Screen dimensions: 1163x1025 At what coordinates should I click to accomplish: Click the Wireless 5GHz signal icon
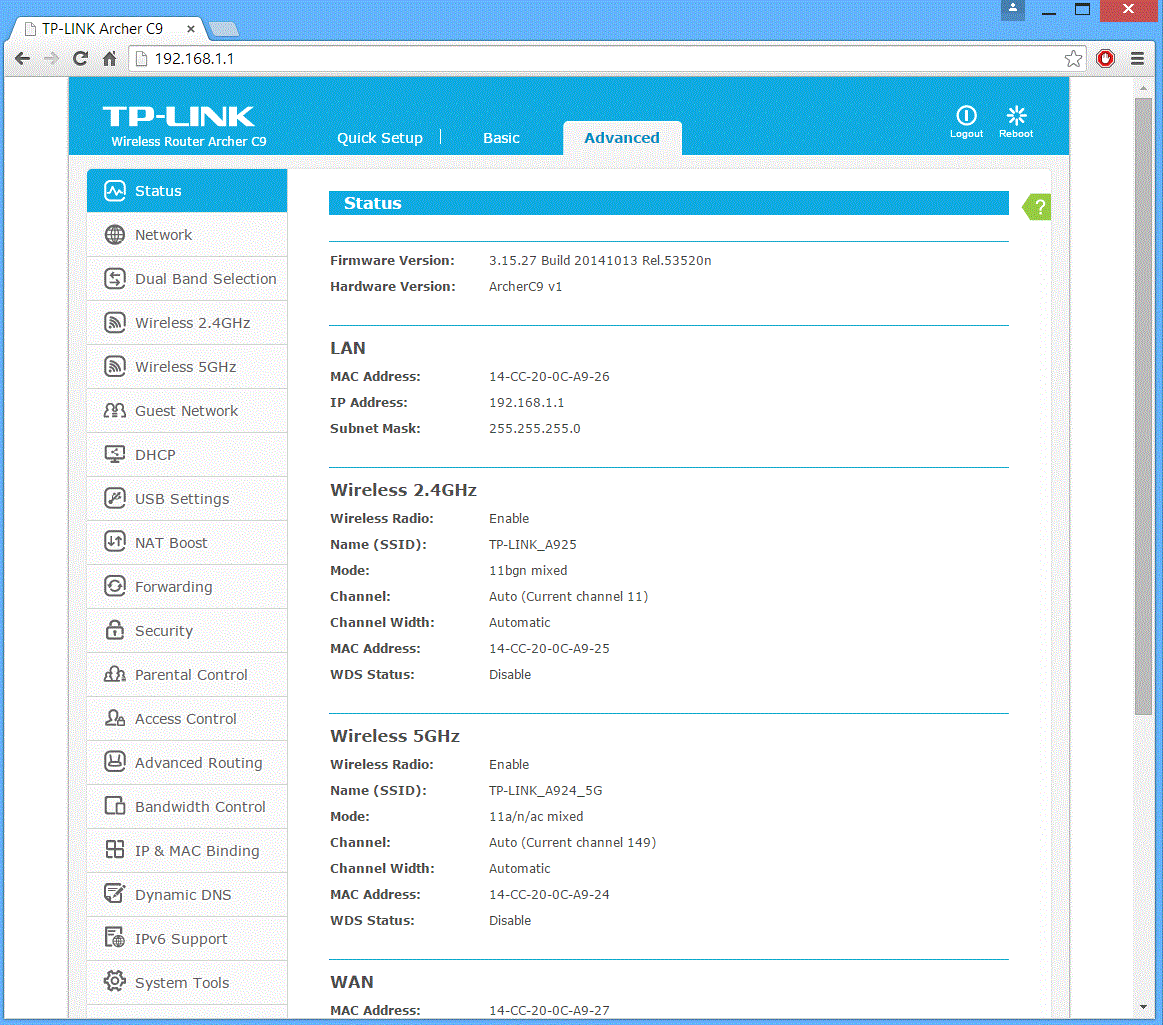[x=114, y=366]
